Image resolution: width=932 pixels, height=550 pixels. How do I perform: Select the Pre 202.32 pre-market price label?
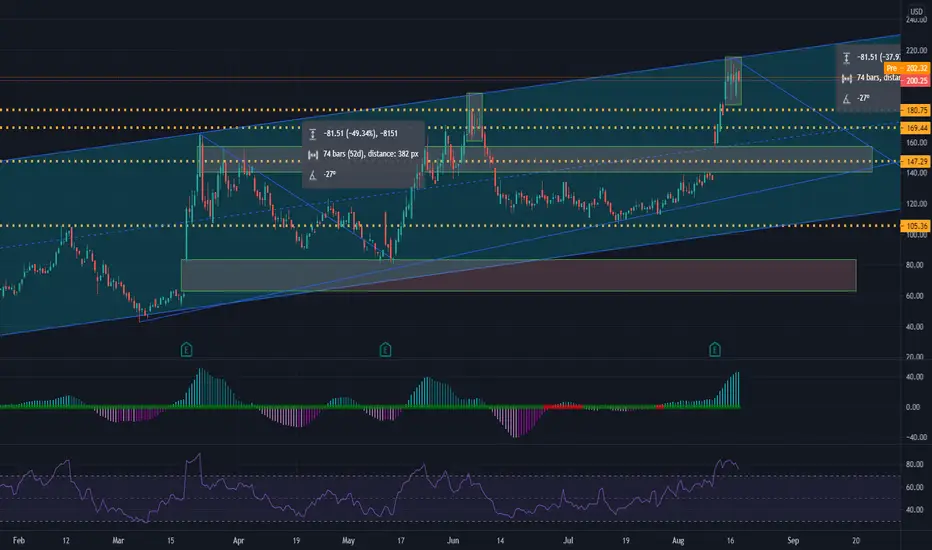[907, 68]
